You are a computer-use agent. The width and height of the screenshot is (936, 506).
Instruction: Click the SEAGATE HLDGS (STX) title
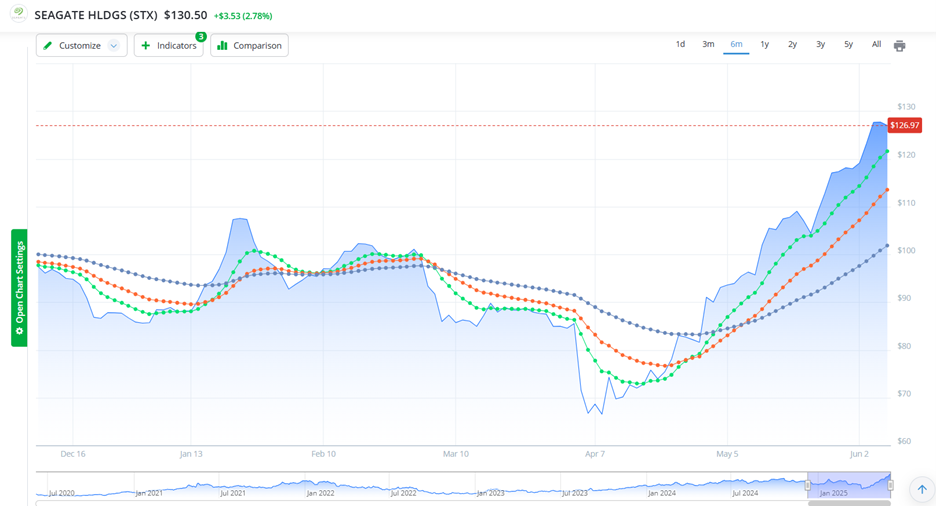pyautogui.click(x=96, y=16)
